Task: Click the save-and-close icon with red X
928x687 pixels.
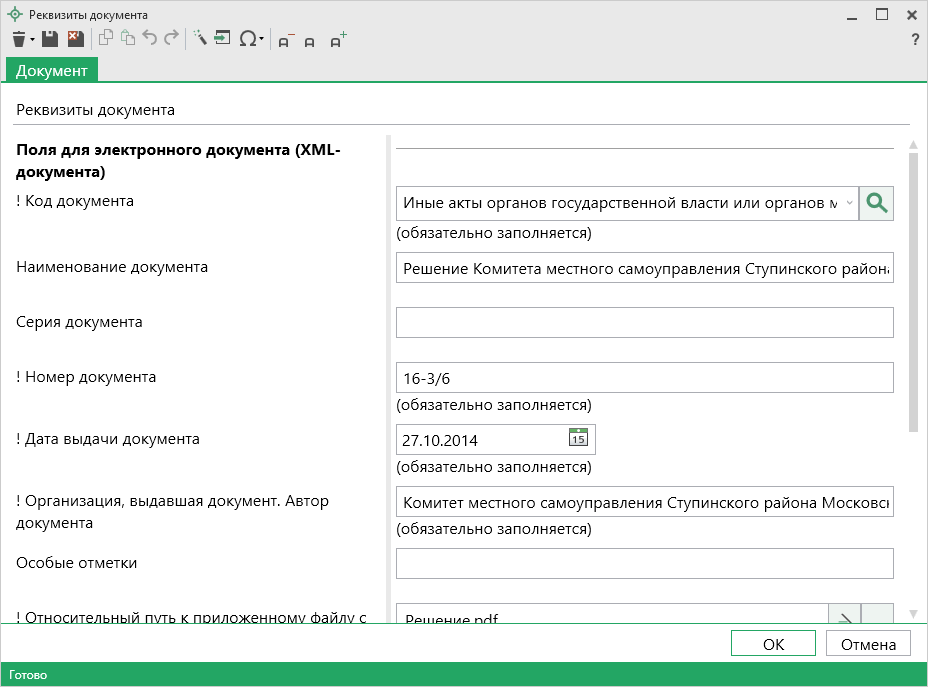Action: tap(75, 39)
